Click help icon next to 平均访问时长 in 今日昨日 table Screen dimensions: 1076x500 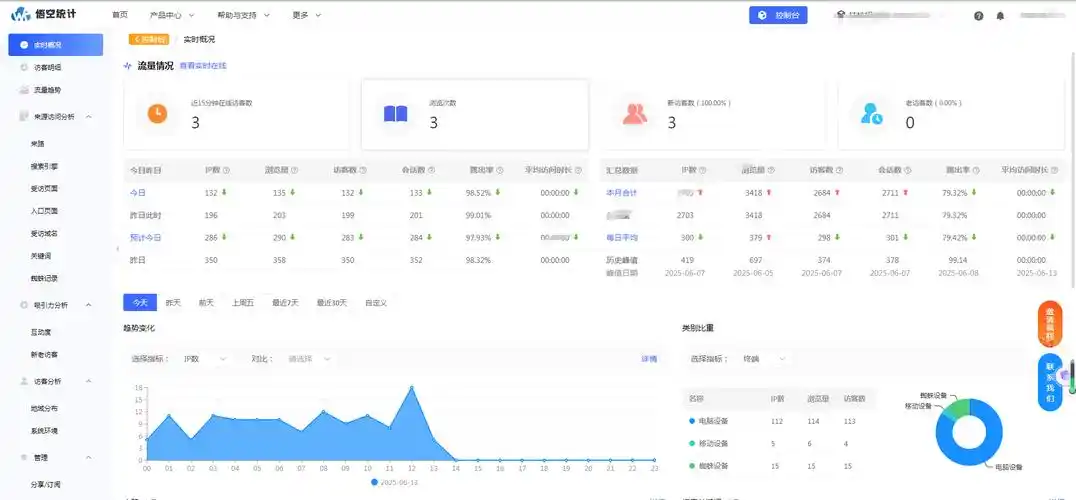(x=578, y=170)
